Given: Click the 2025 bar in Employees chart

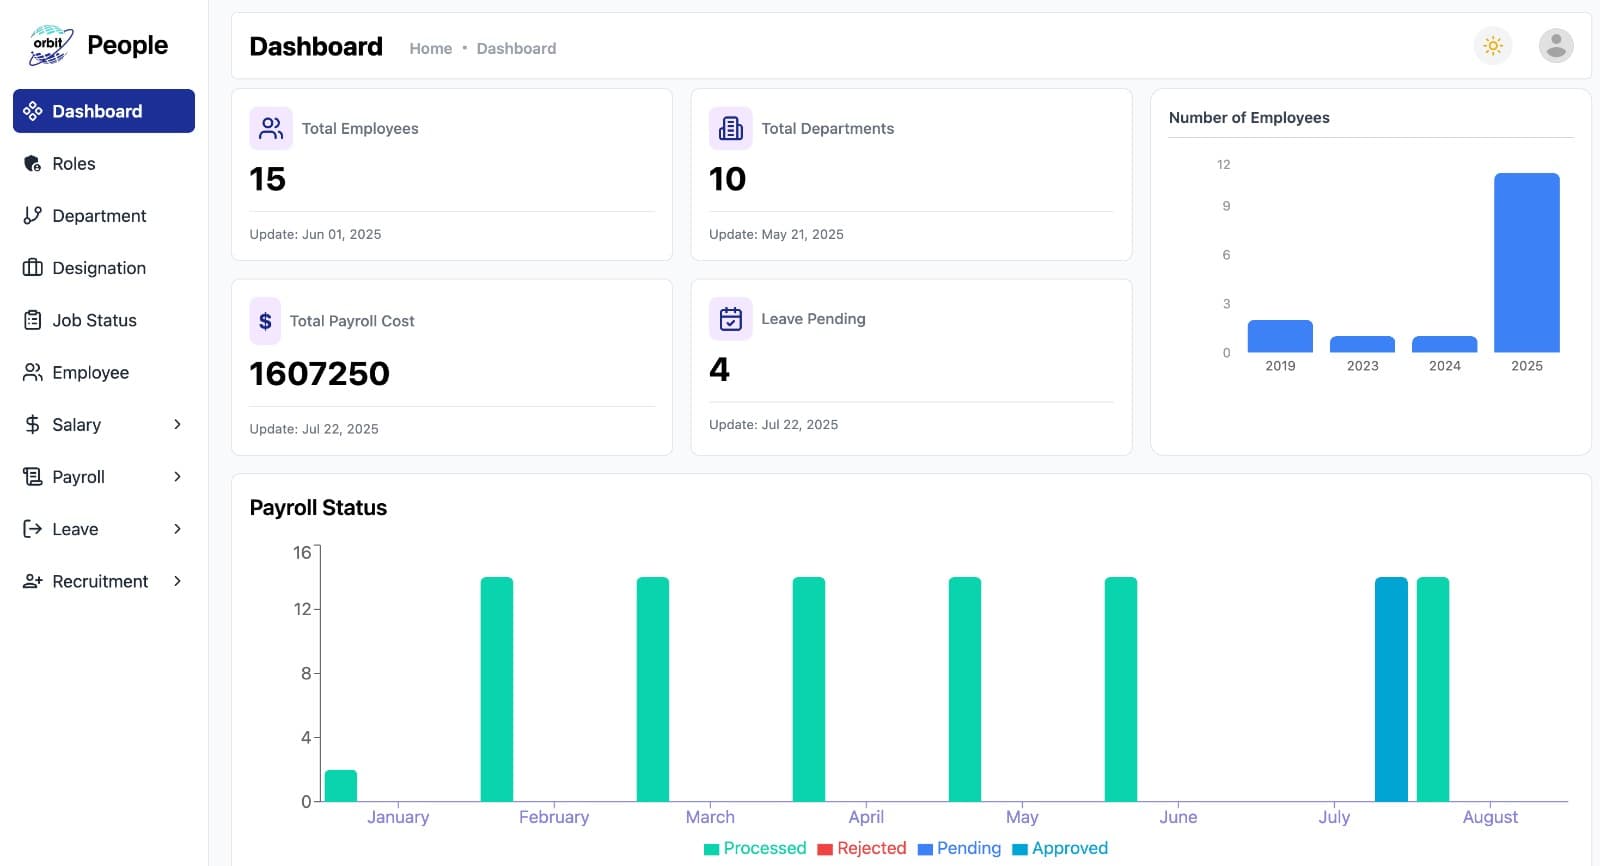Looking at the screenshot, I should click(1527, 263).
